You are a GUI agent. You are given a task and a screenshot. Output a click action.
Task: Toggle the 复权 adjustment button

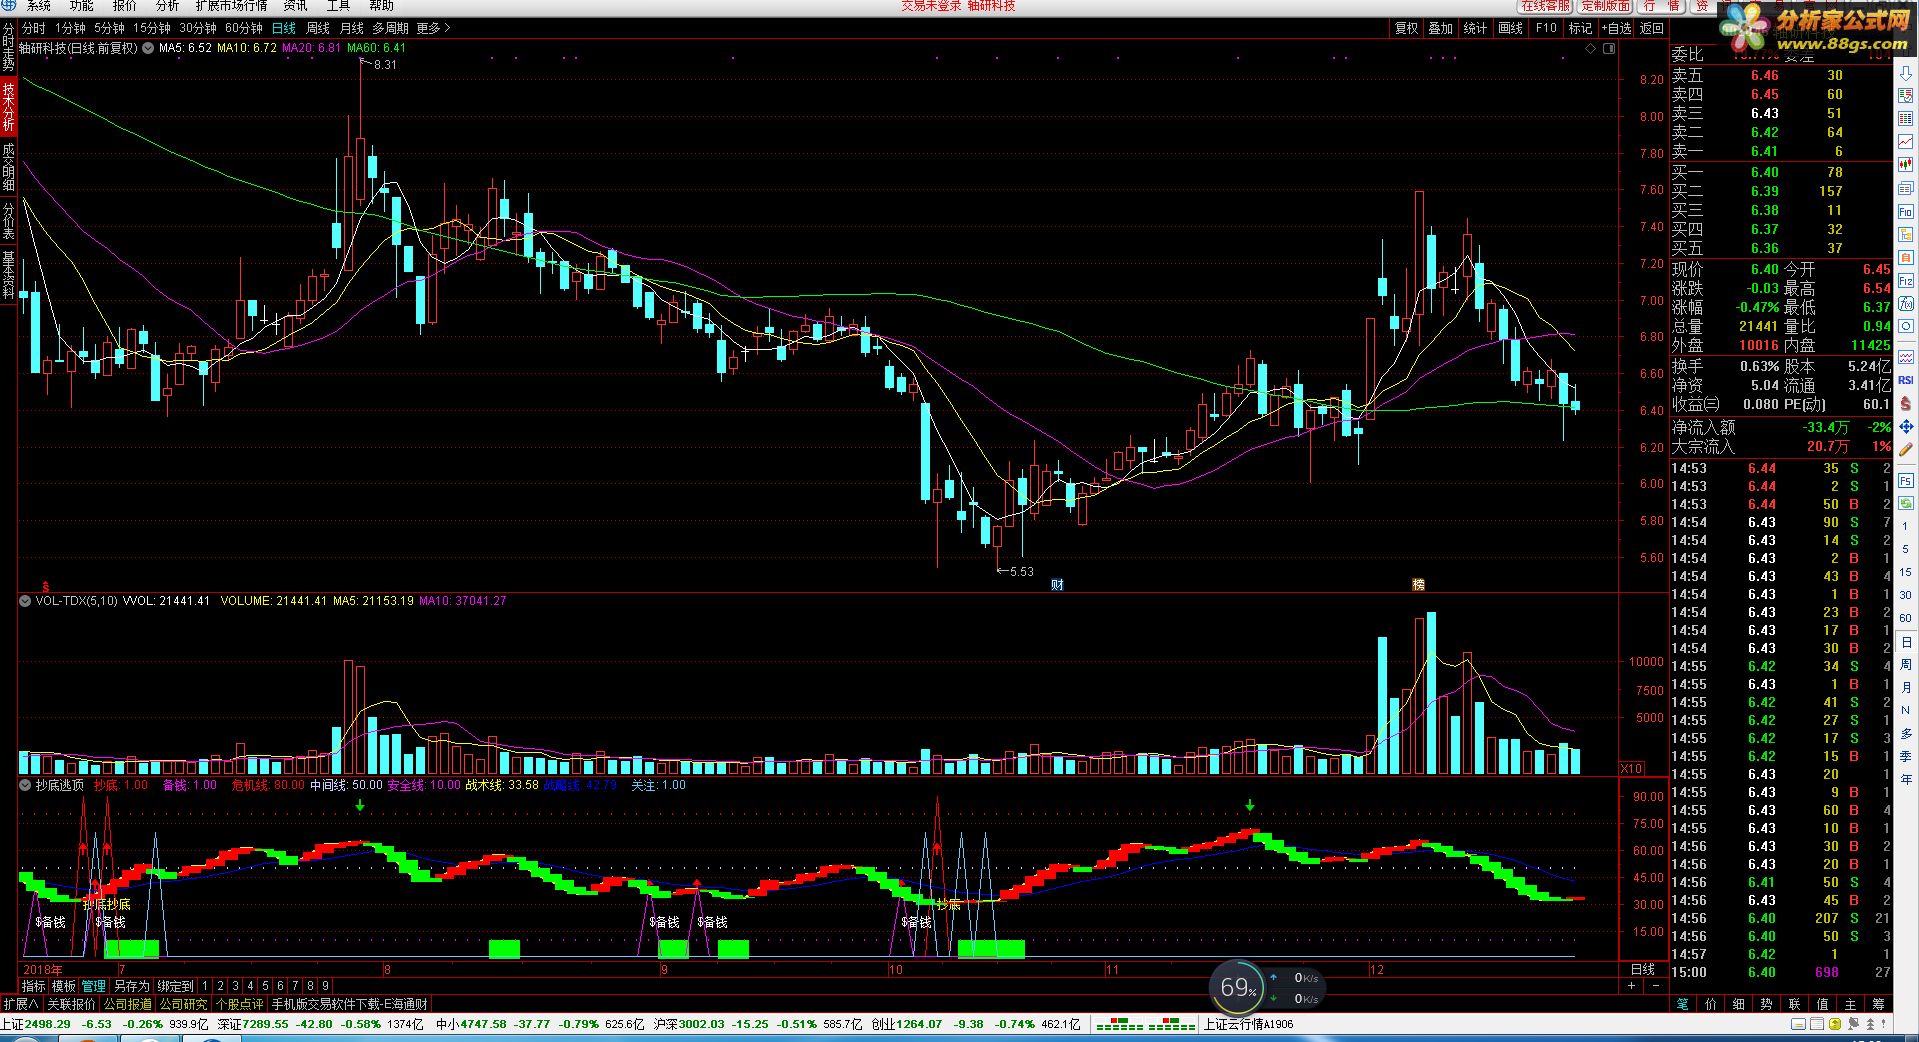[1407, 28]
